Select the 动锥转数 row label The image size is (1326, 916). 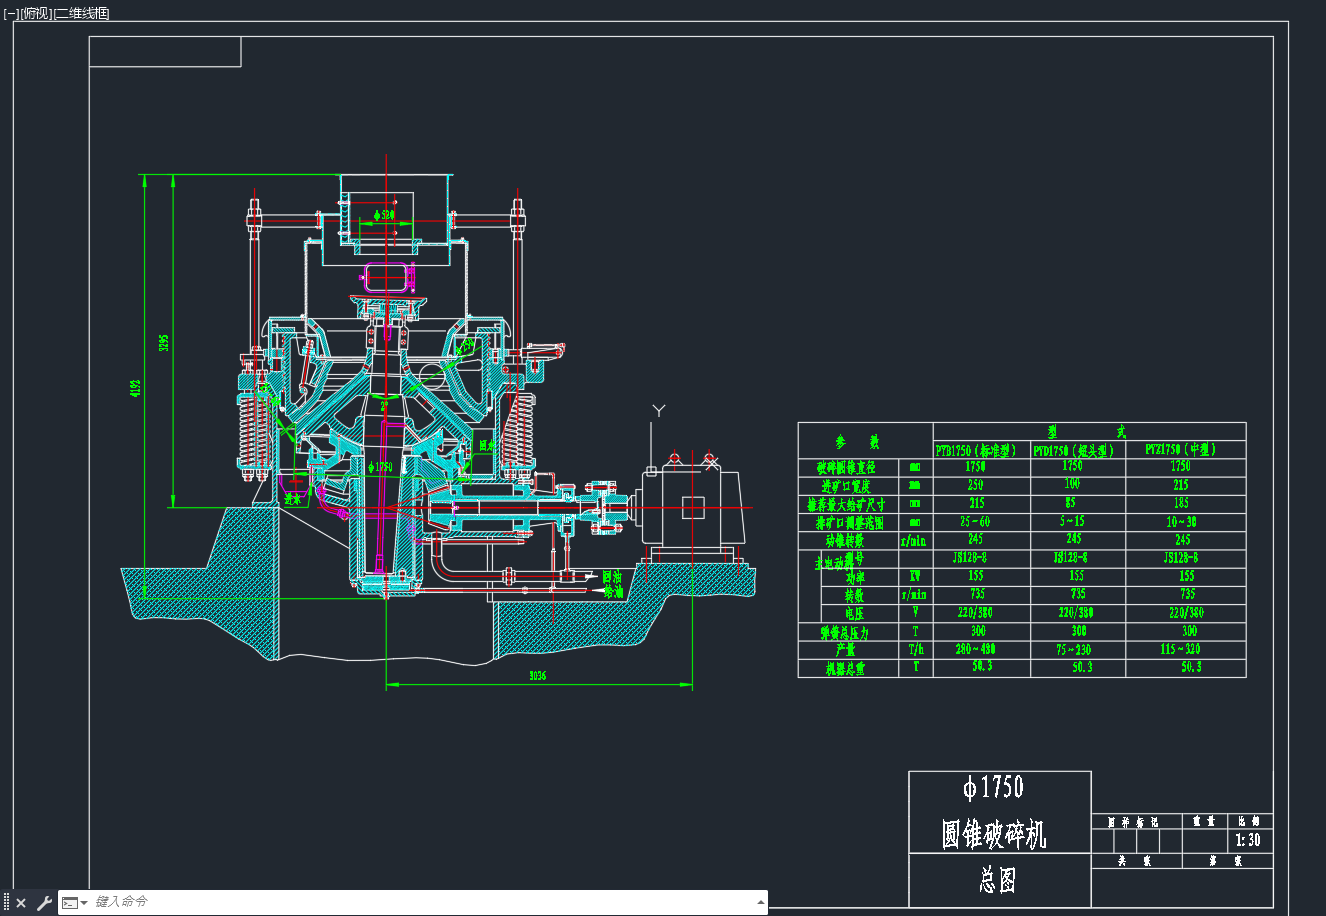845,540
